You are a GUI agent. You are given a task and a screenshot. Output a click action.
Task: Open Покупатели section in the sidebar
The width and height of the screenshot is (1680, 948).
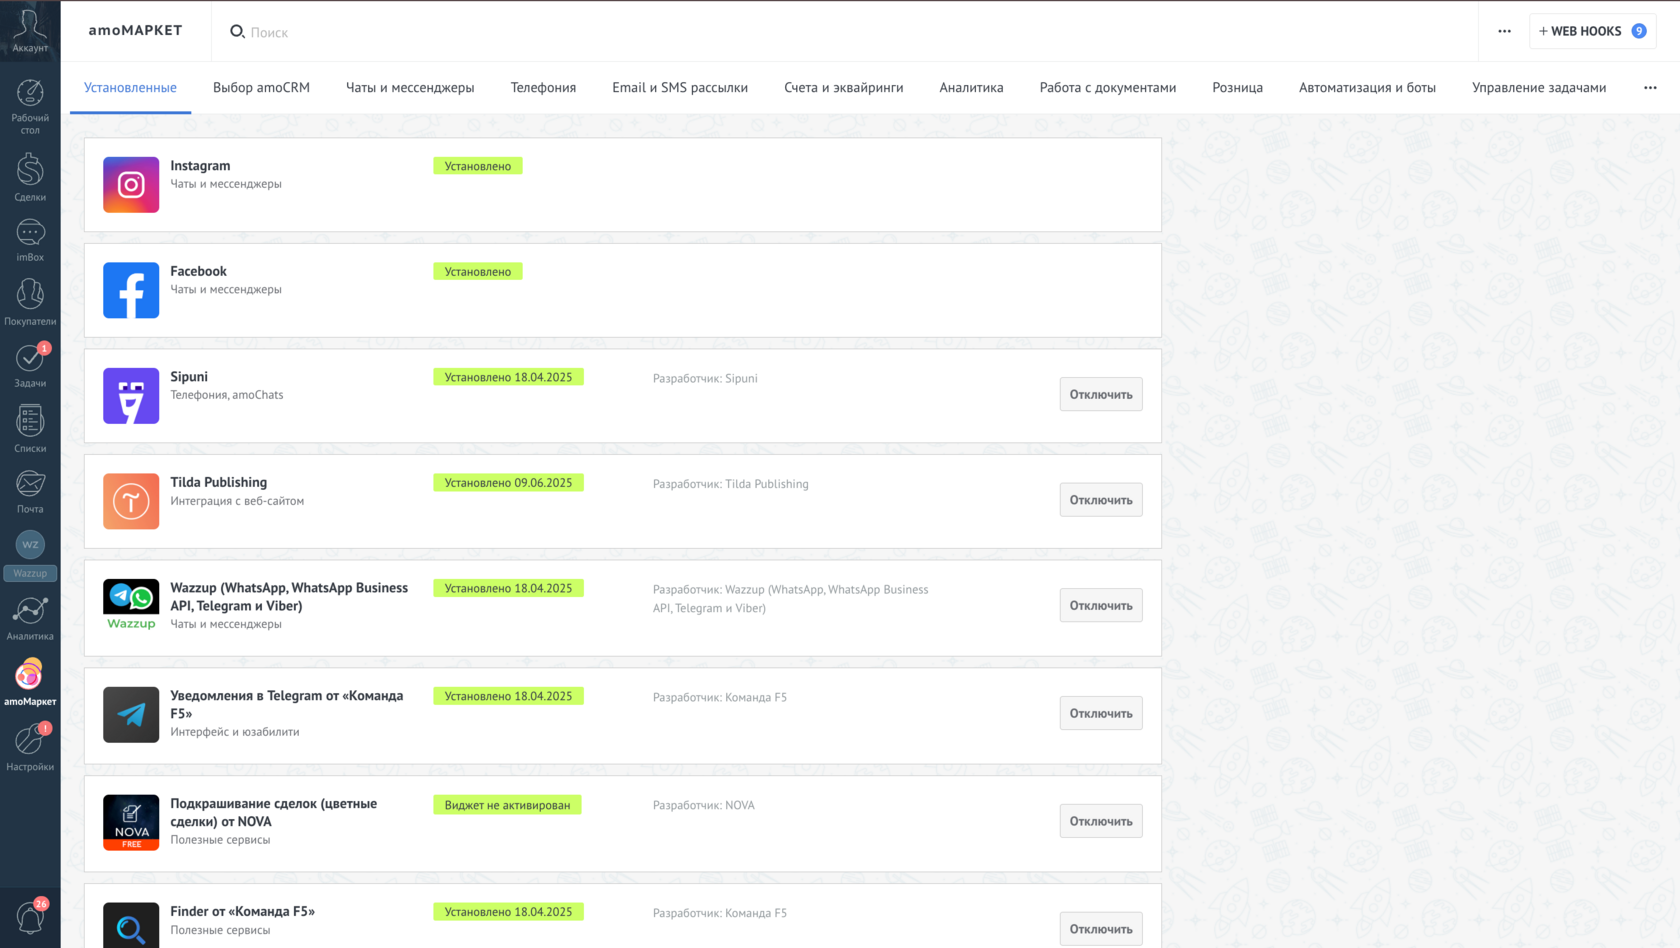pos(30,302)
